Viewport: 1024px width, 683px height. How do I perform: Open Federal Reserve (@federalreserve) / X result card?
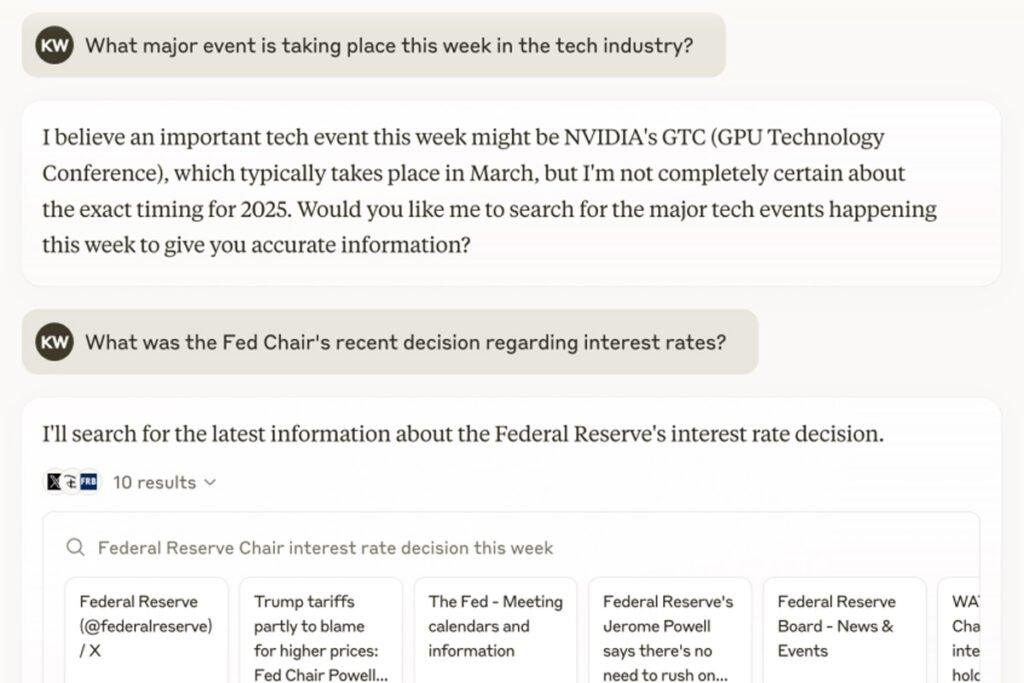[x=147, y=630]
